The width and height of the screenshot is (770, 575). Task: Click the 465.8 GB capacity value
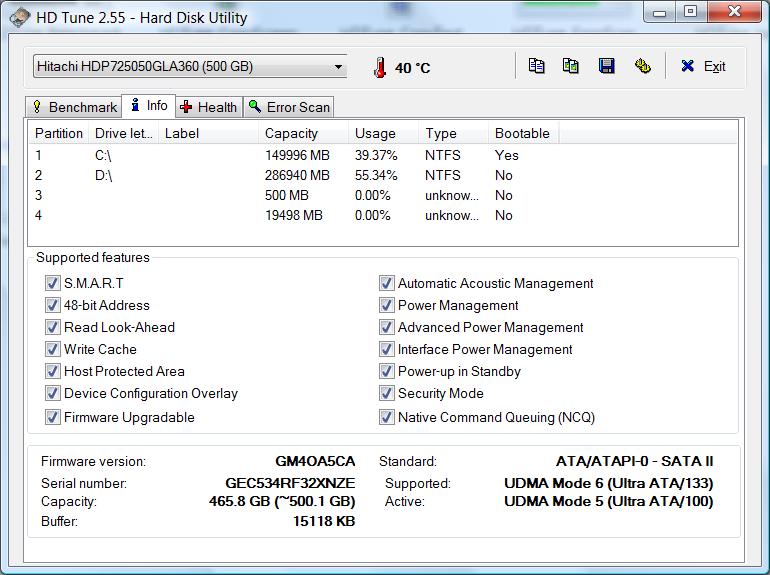pos(282,501)
